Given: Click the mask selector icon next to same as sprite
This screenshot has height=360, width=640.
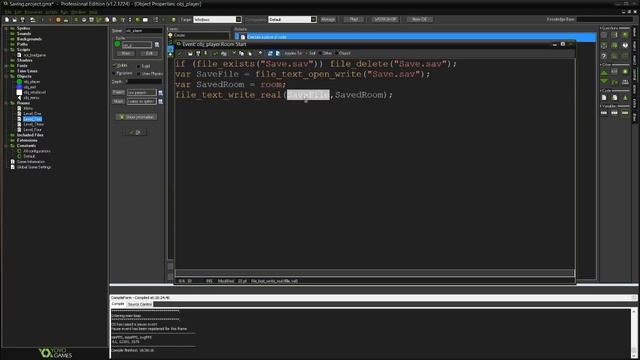Looking at the screenshot, I should tap(160, 101).
